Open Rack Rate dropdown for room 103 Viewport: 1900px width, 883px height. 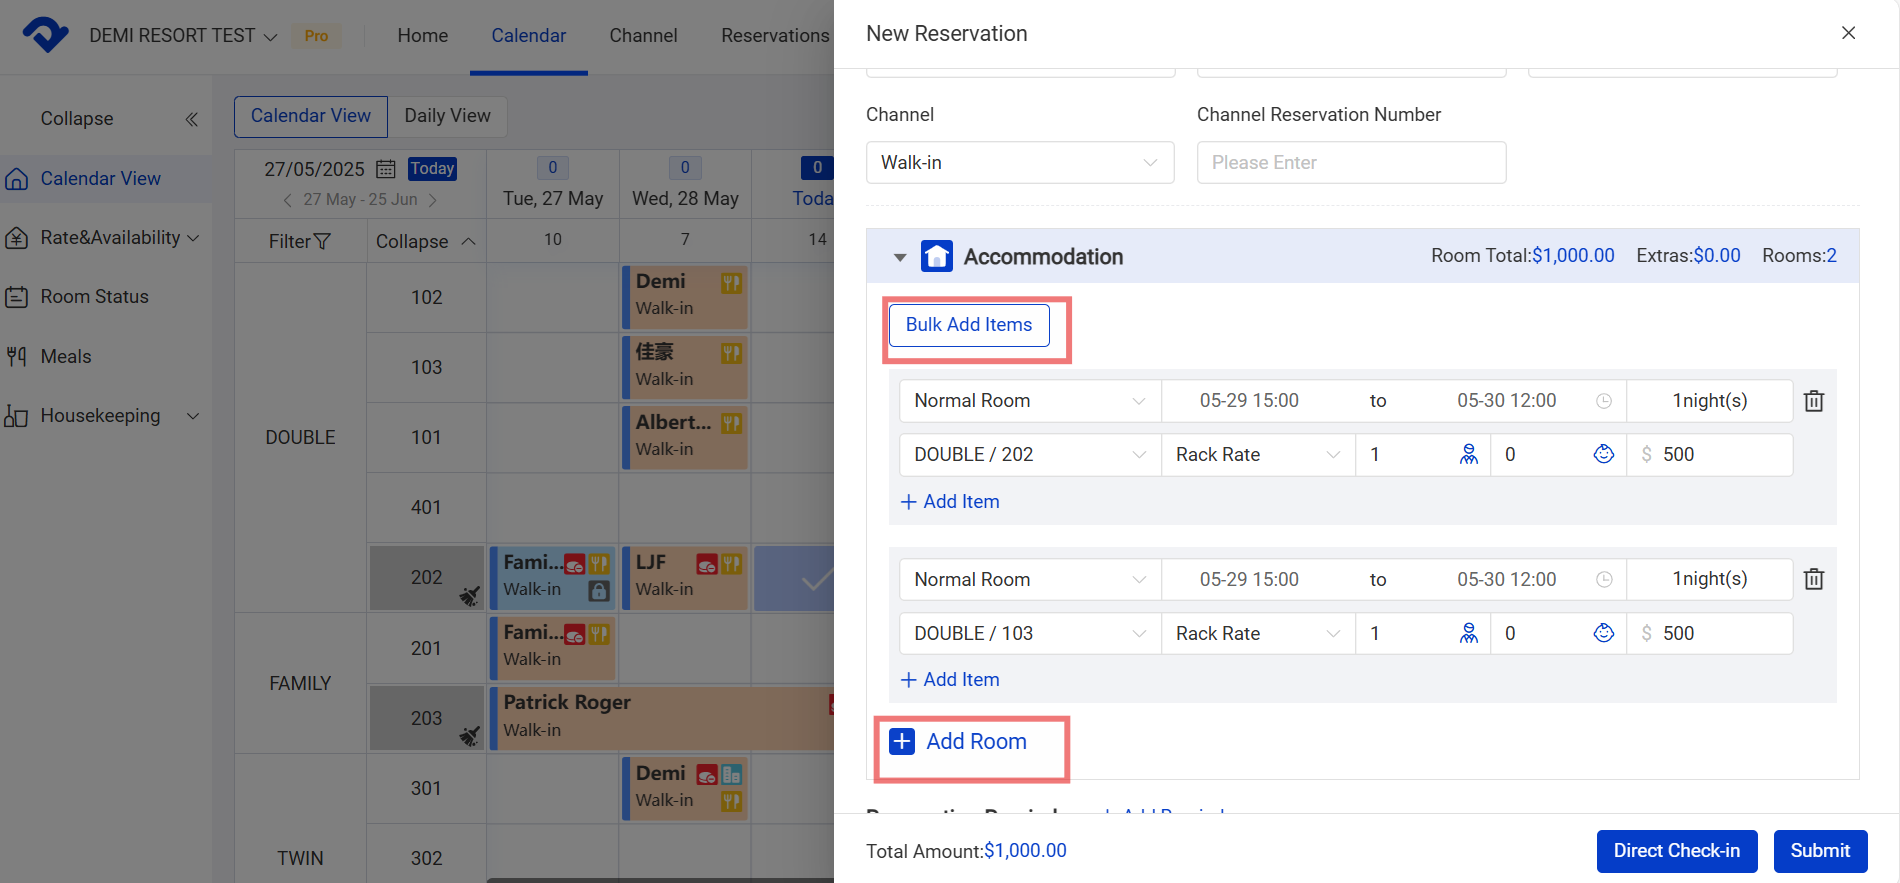click(x=1257, y=633)
